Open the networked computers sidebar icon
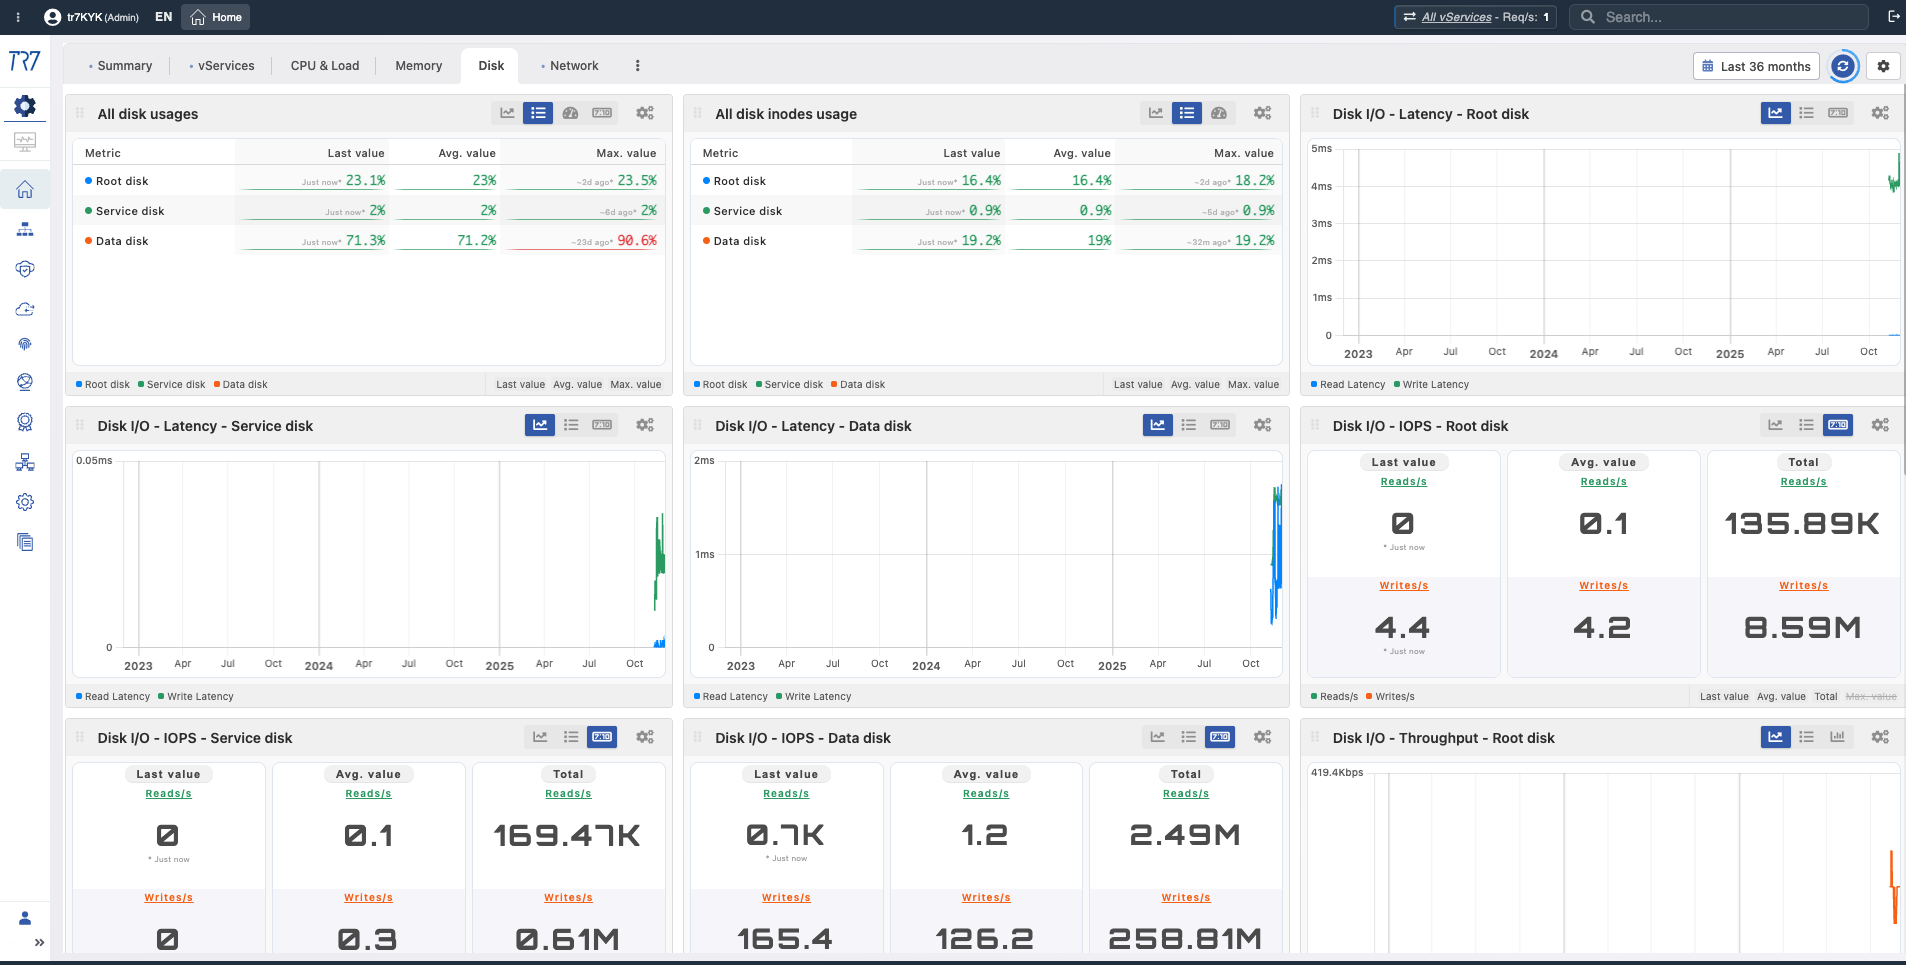 tap(25, 462)
